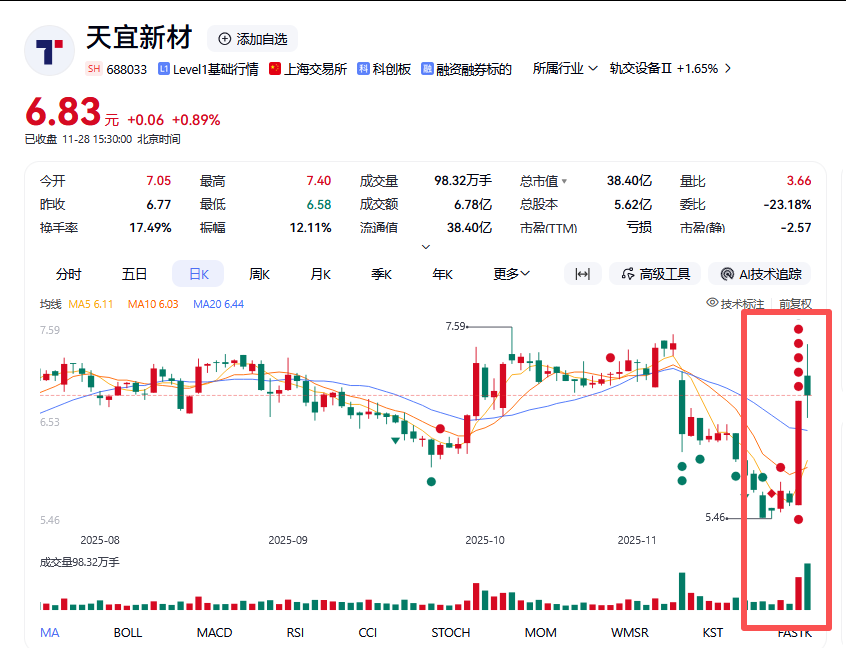Click the stock code 688033
The width and height of the screenshot is (846, 648).
[127, 70]
